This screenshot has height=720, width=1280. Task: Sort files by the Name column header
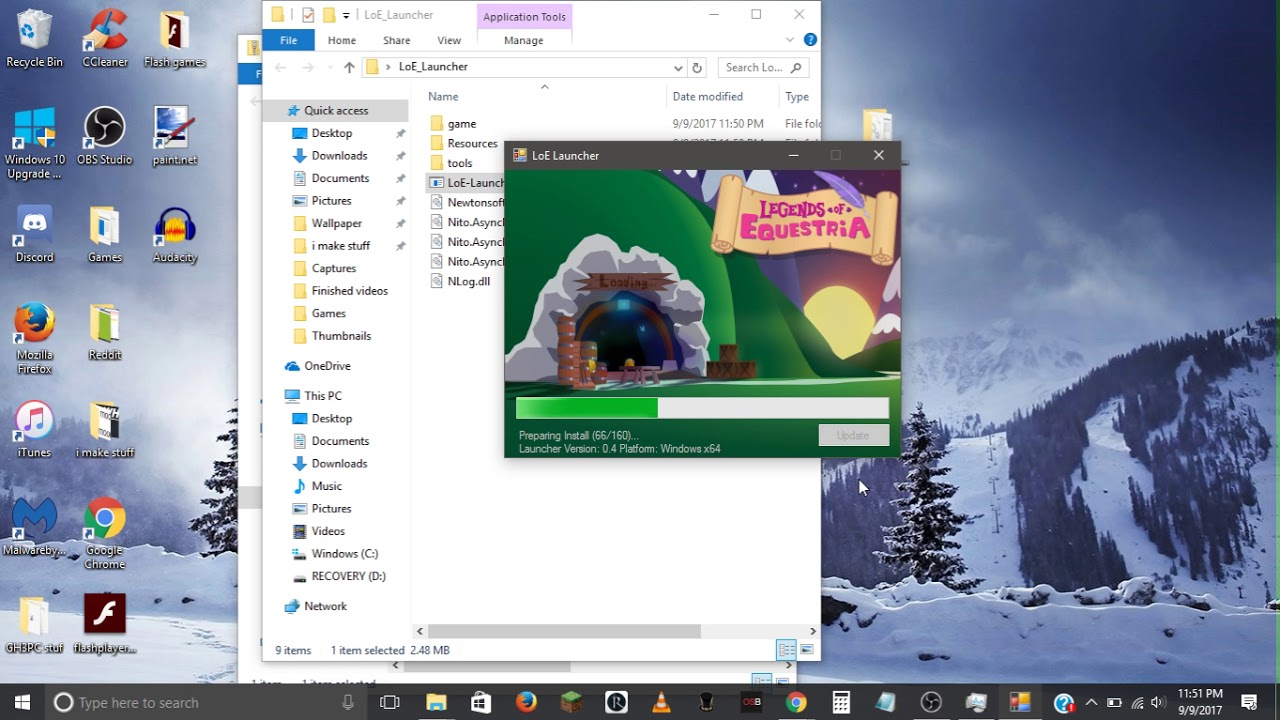[443, 97]
